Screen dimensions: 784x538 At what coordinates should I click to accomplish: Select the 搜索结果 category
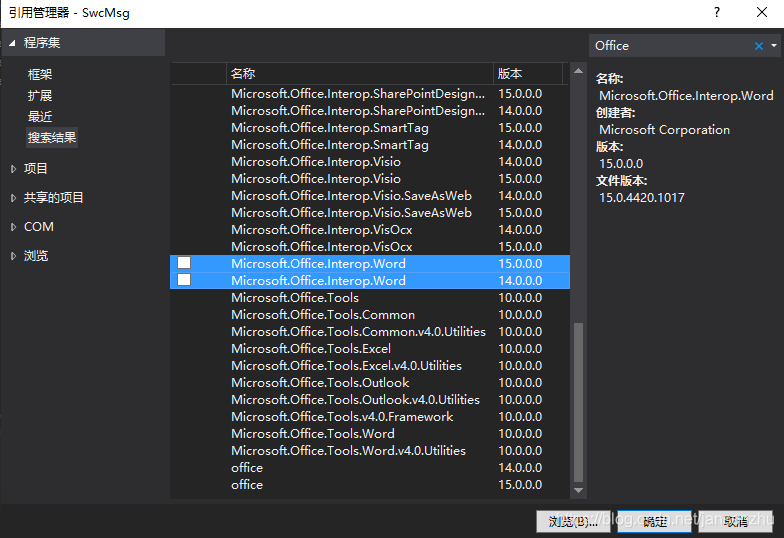(52, 138)
